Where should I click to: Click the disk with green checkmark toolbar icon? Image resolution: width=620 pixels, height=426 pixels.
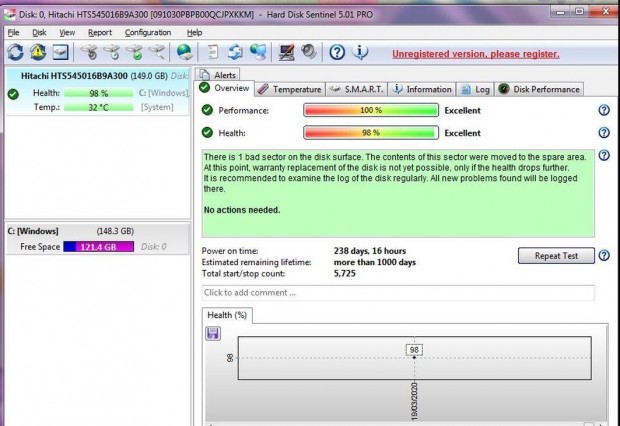point(134,52)
